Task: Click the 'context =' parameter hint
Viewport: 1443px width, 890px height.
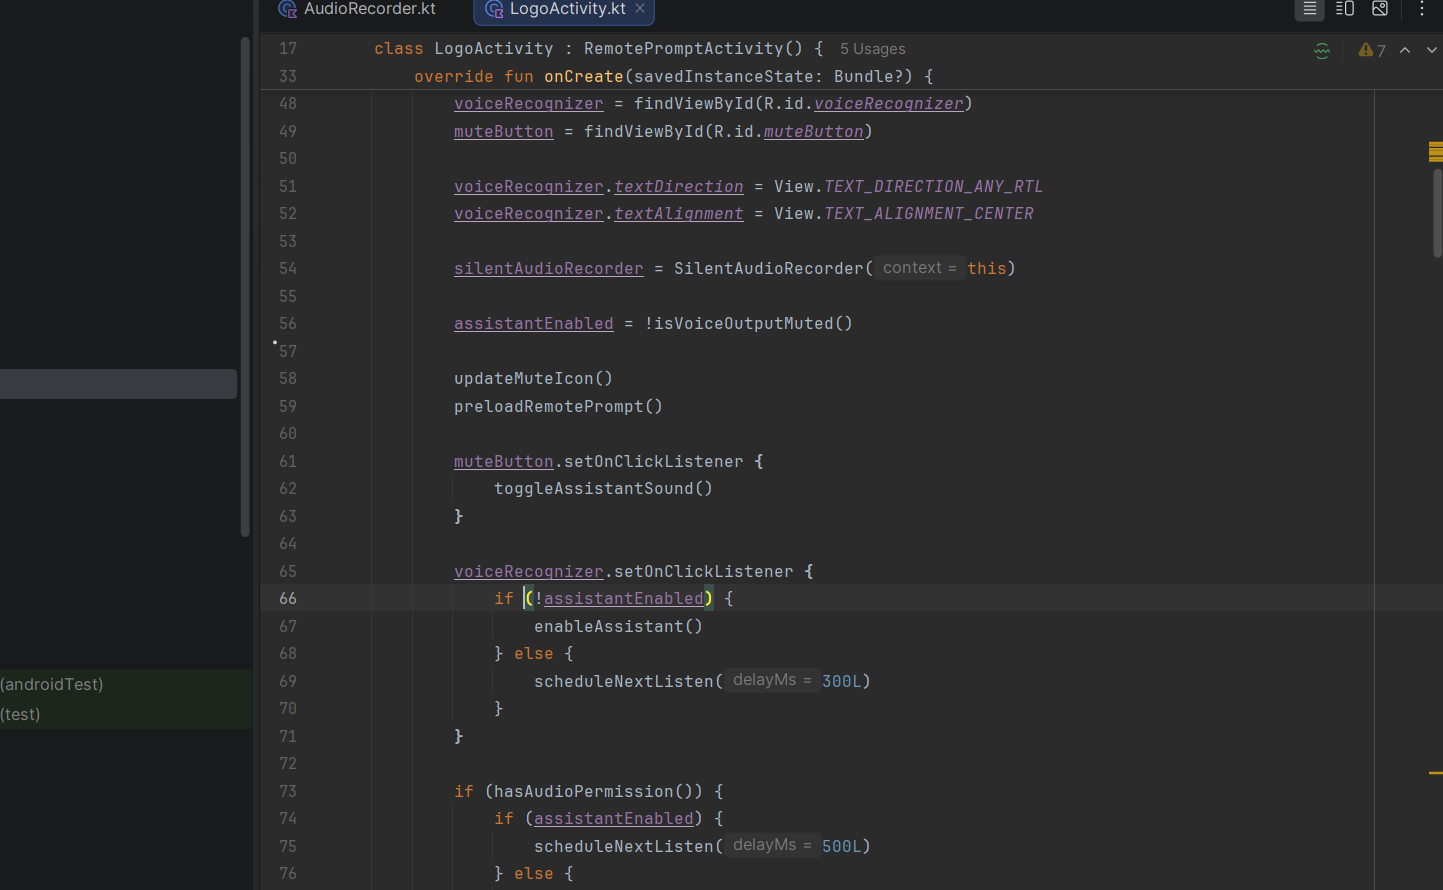Action: pyautogui.click(x=920, y=268)
